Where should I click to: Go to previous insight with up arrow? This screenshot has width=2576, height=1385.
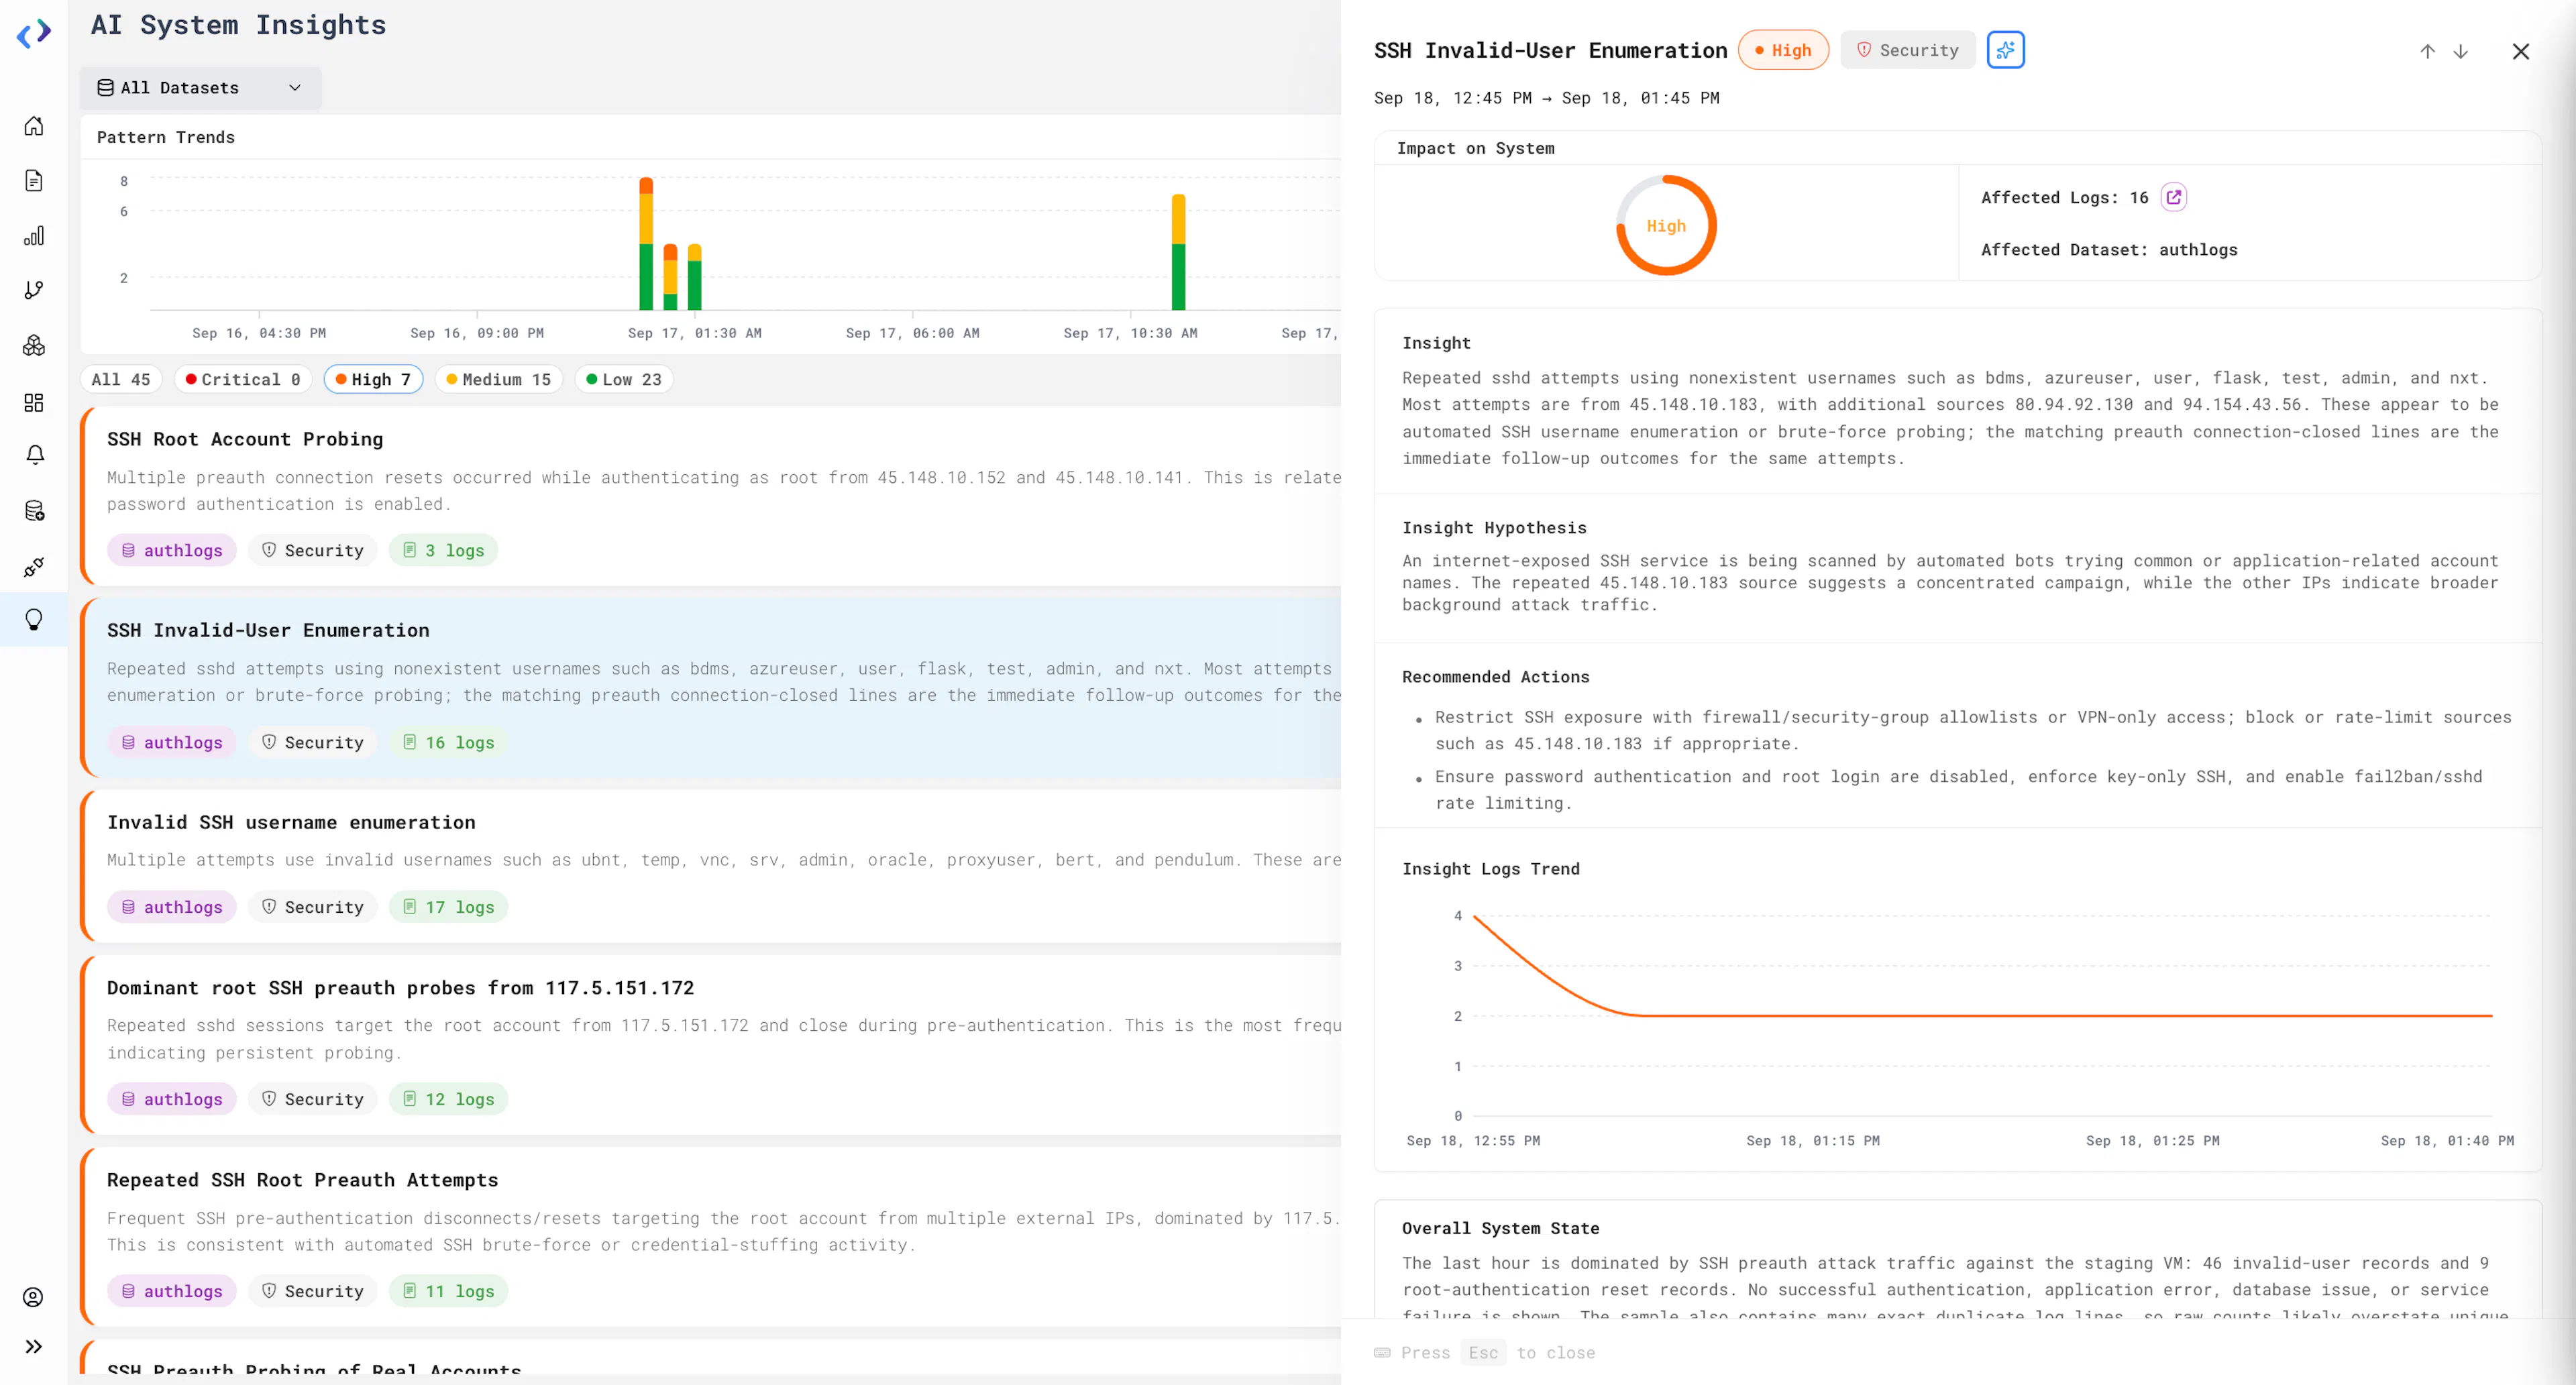pyautogui.click(x=2427, y=51)
